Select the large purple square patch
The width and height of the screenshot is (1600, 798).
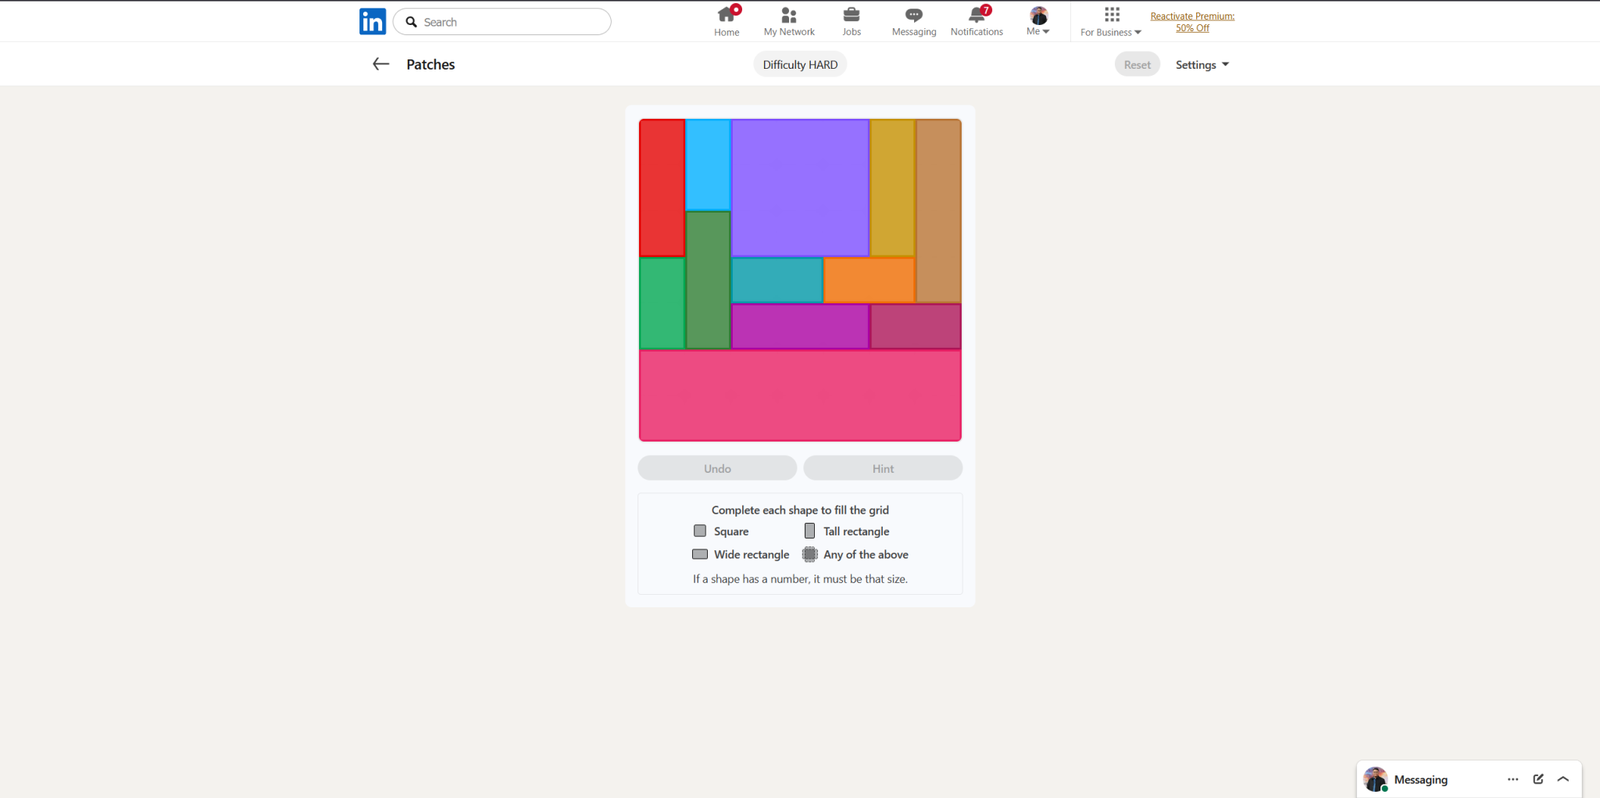tap(800, 188)
